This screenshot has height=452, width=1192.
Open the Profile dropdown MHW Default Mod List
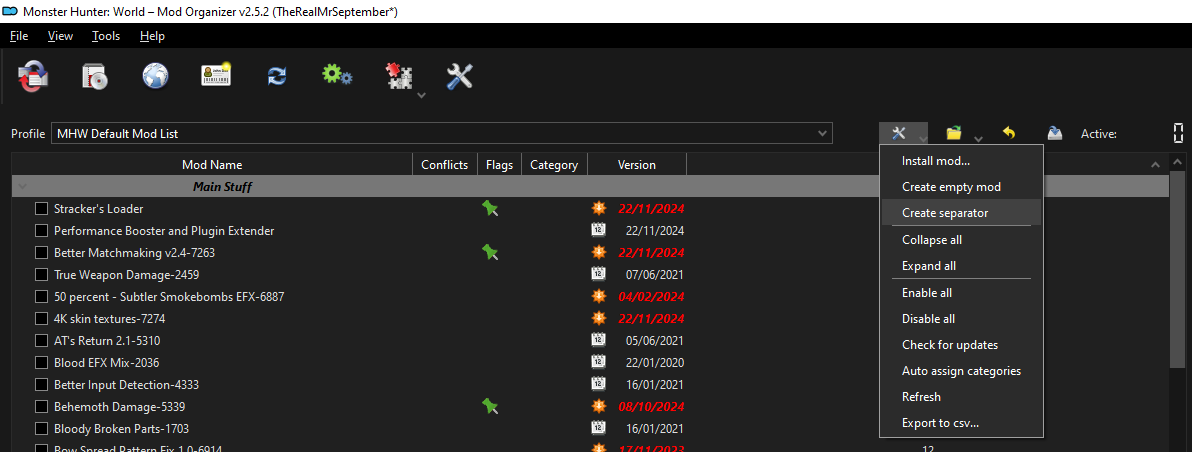coord(442,133)
